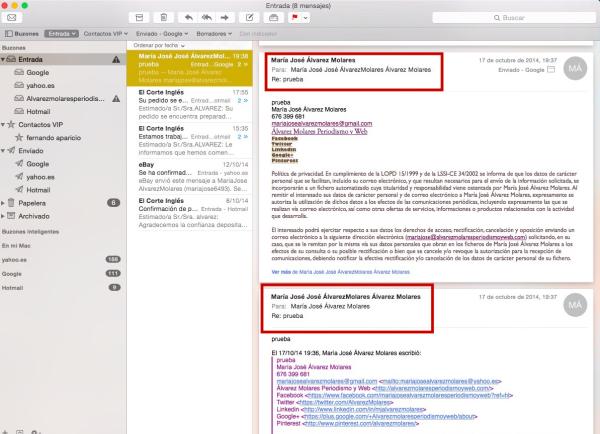Viewport: 600px width, 434px height.
Task: Click the Buscar search field
Action: [x=514, y=18]
